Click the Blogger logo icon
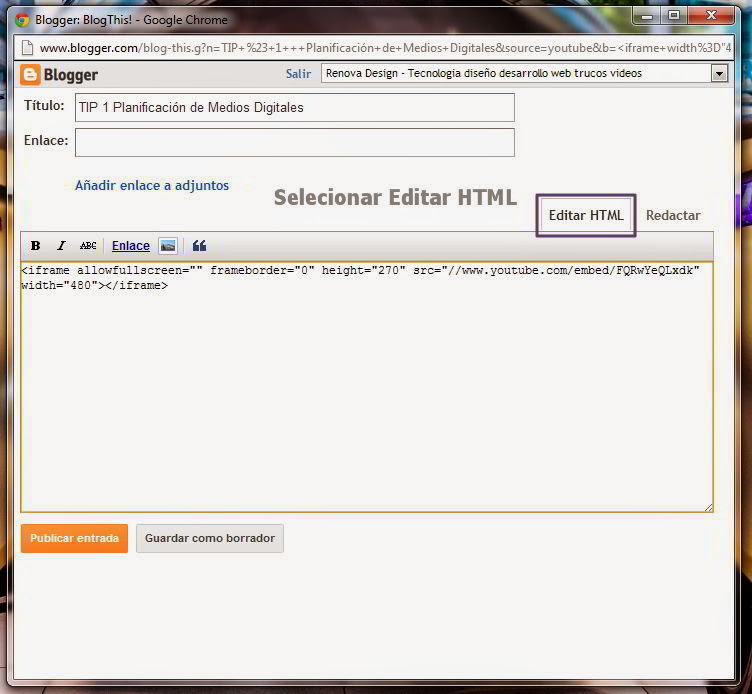 (30, 75)
